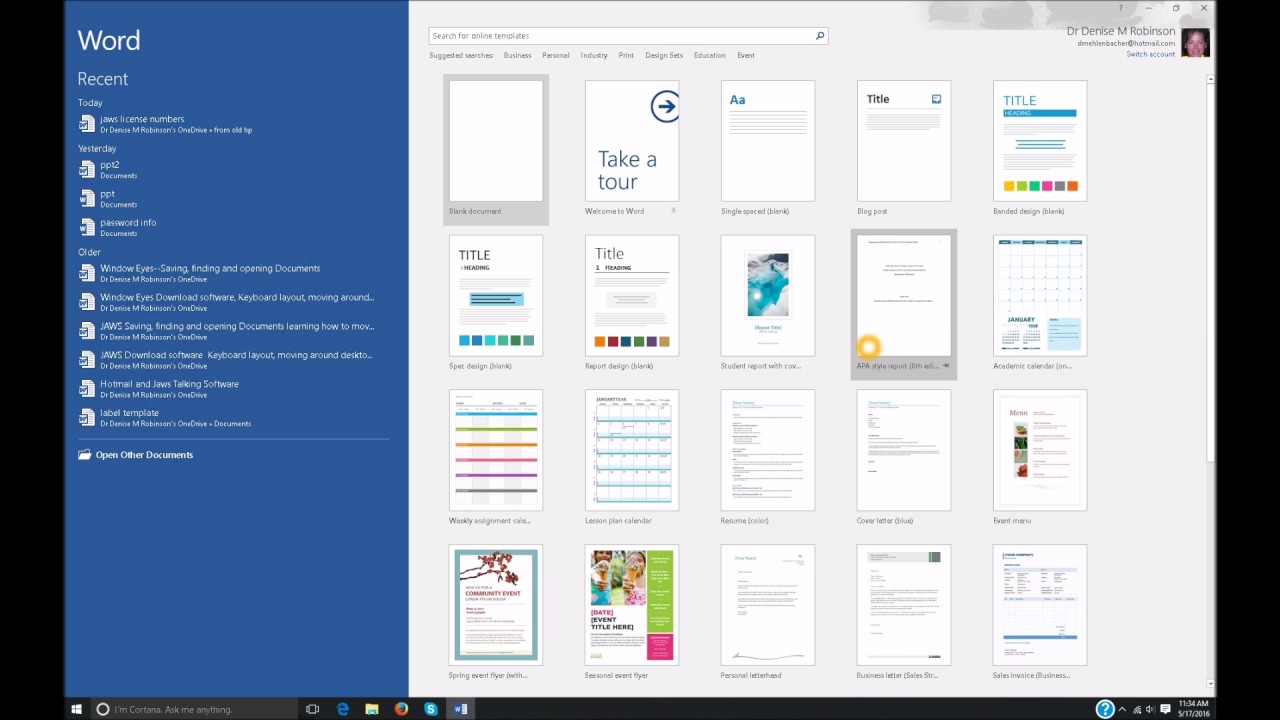This screenshot has height=720, width=1280.
Task: Open Microsoft Edge from the taskbar
Action: tap(343, 709)
